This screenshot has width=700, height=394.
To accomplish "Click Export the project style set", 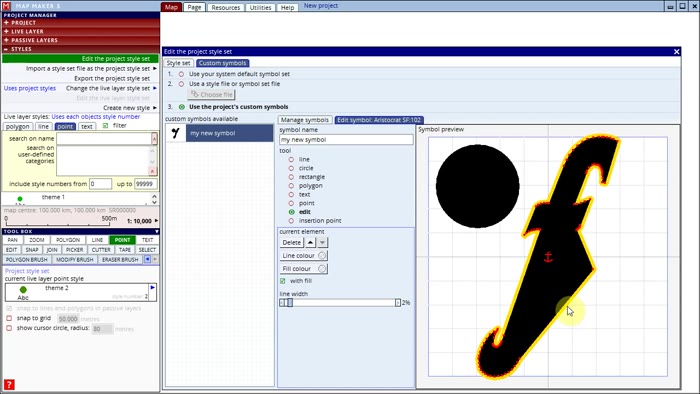I will pos(112,79).
